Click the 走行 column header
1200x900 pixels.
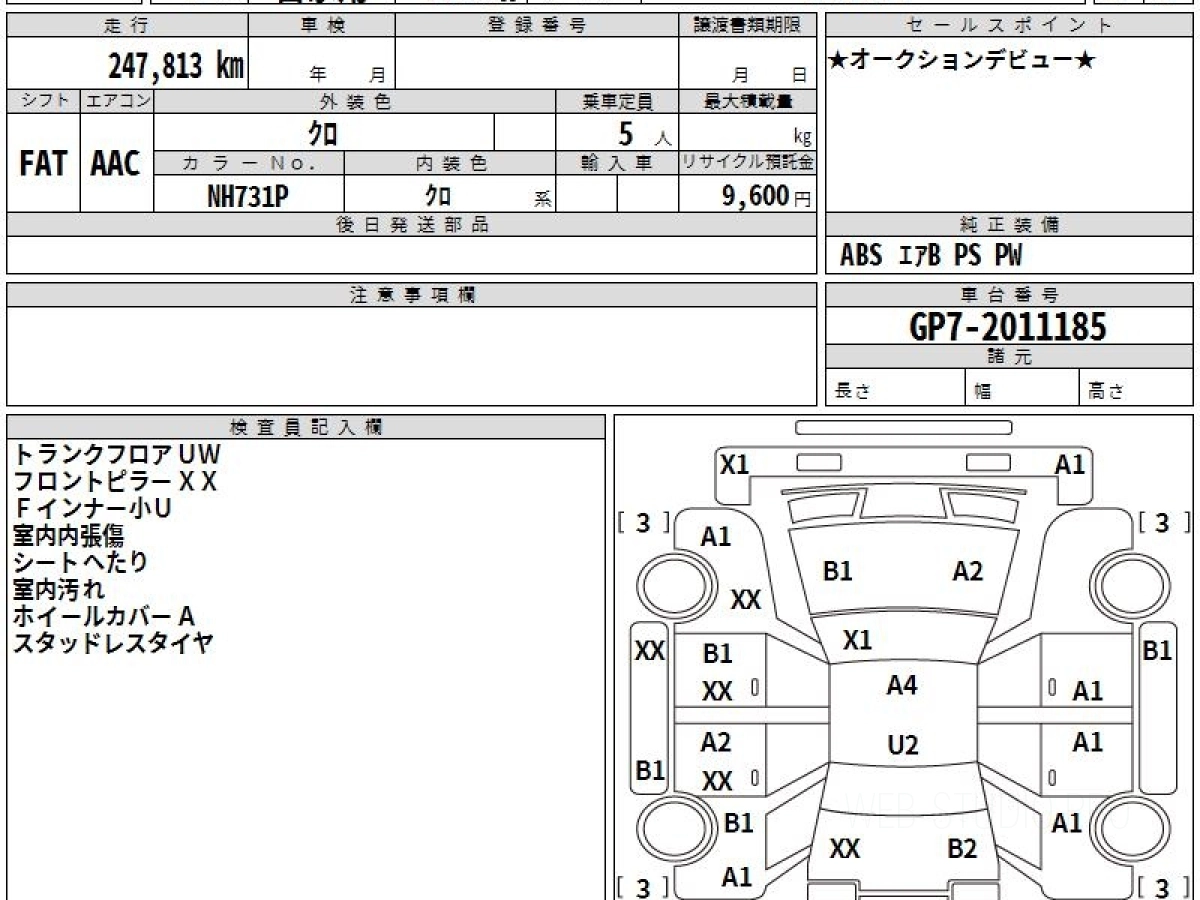(125, 26)
